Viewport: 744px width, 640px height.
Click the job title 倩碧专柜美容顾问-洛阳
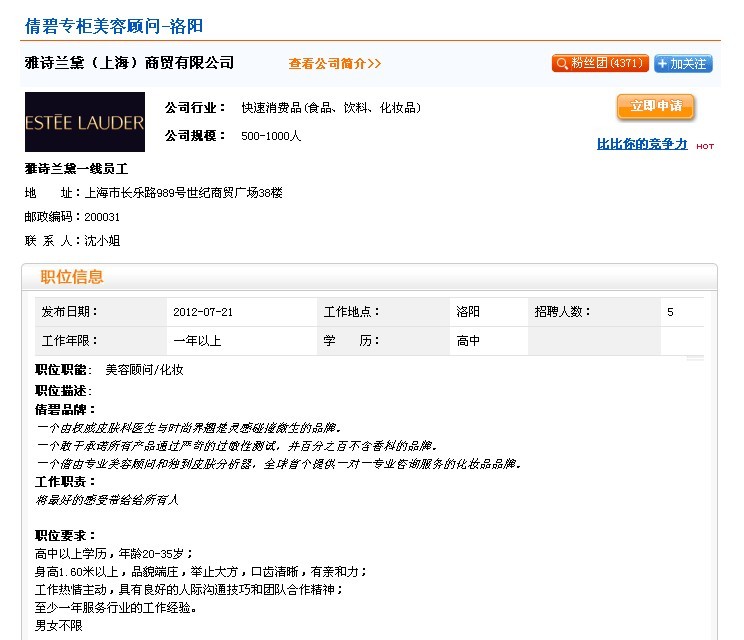(119, 26)
